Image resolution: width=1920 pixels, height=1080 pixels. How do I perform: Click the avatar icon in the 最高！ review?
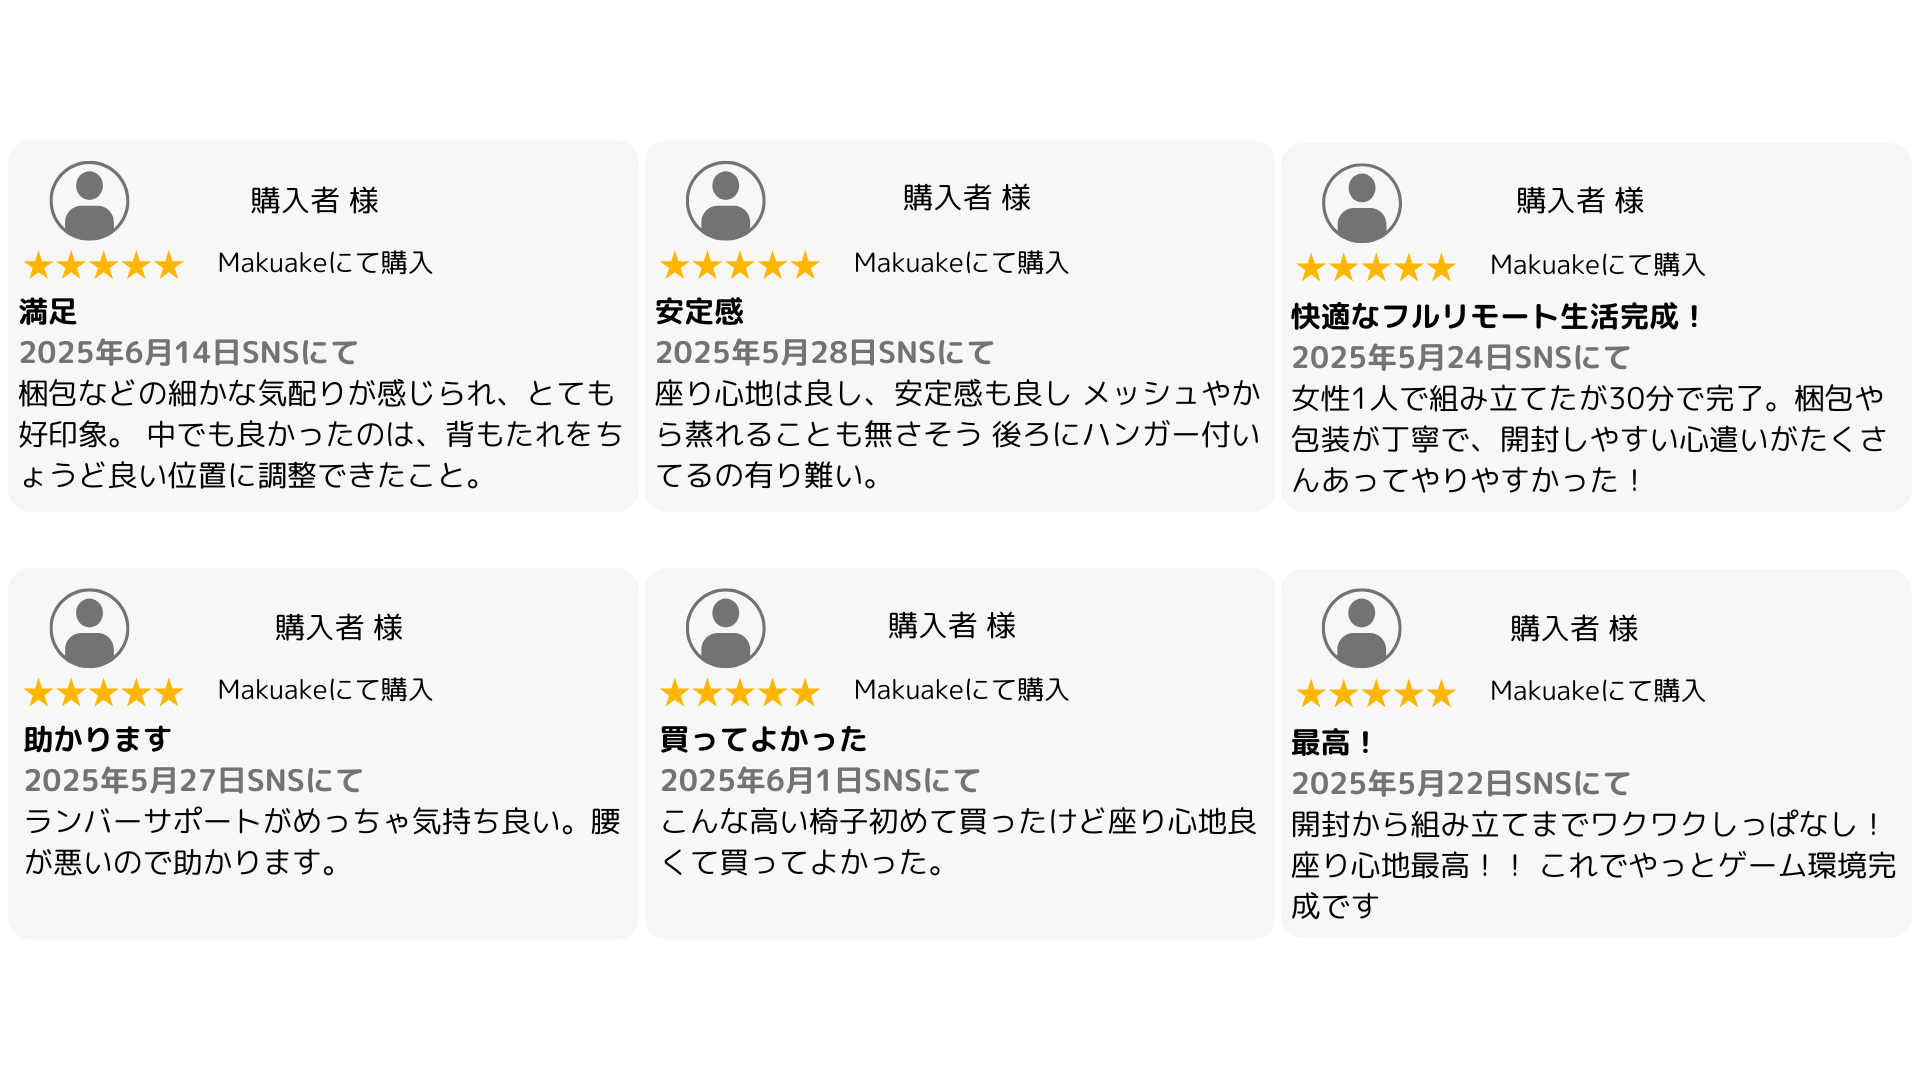tap(1361, 628)
